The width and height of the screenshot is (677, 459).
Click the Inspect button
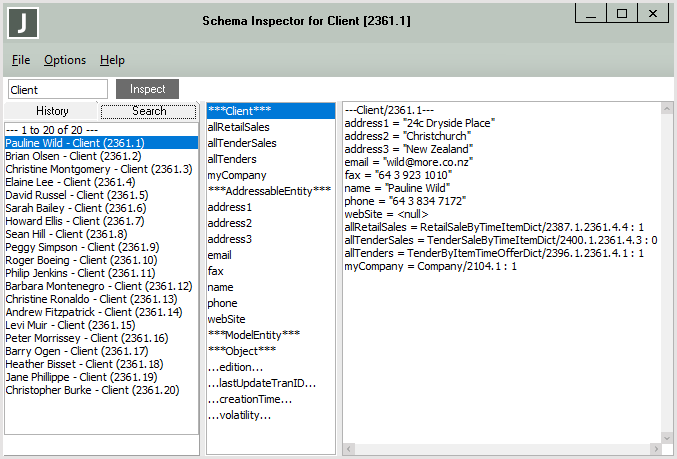tap(147, 89)
